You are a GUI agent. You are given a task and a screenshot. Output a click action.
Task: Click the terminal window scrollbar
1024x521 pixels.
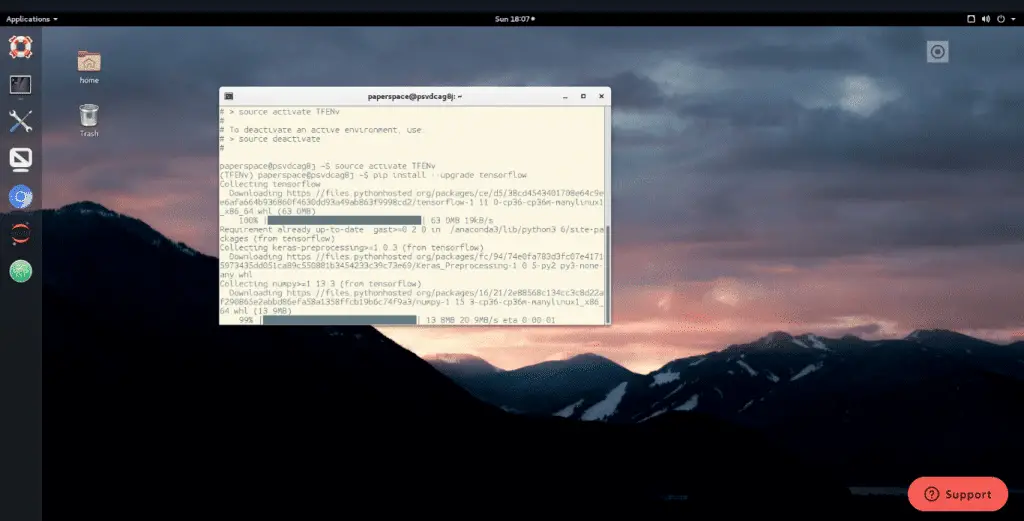[606, 270]
